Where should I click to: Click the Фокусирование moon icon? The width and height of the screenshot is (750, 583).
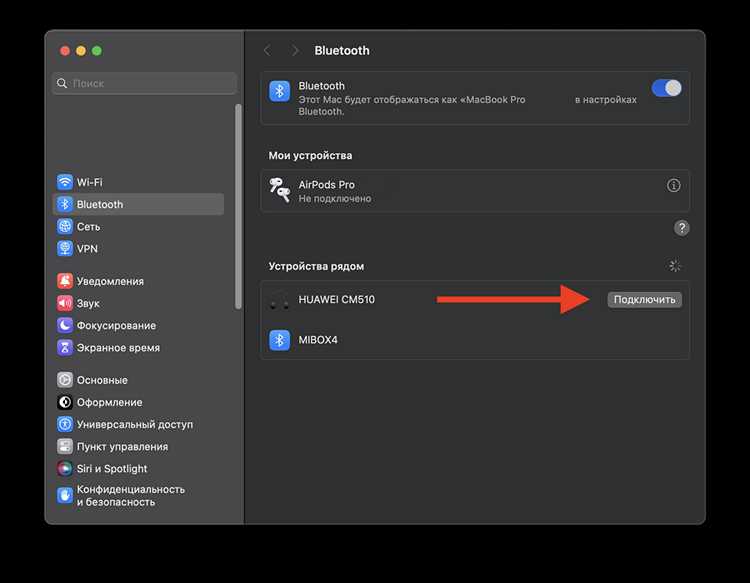[65, 326]
